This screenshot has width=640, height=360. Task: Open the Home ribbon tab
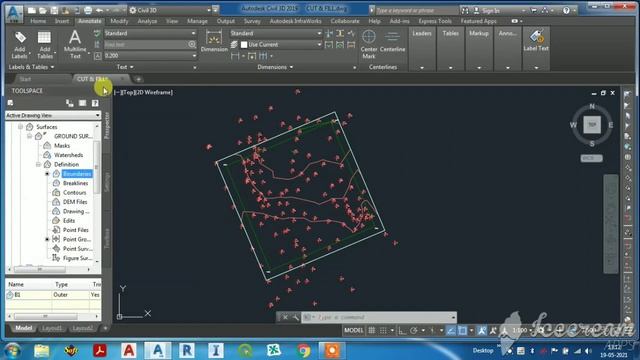click(x=38, y=21)
